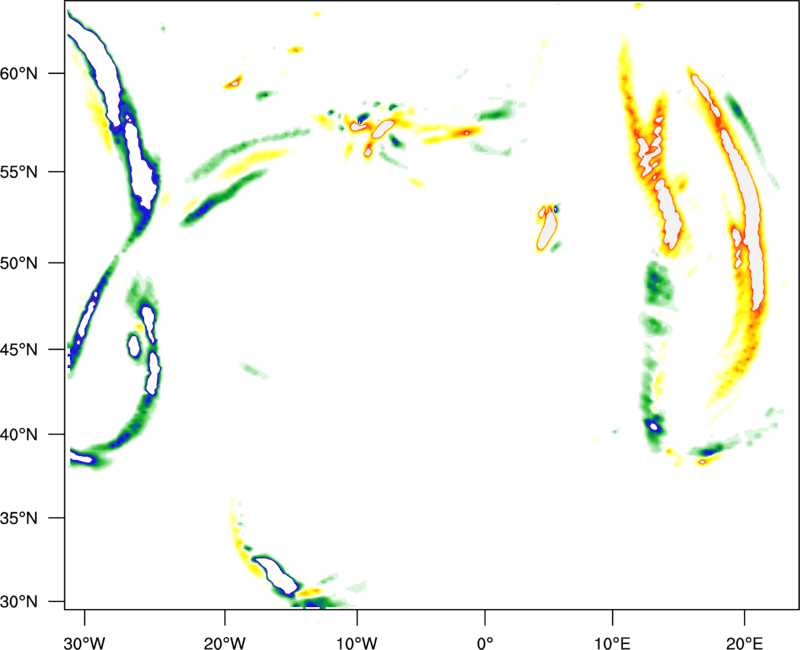Viewport: 800px width, 650px height.
Task: Click the 55°N latitude label
Action: tap(19, 172)
